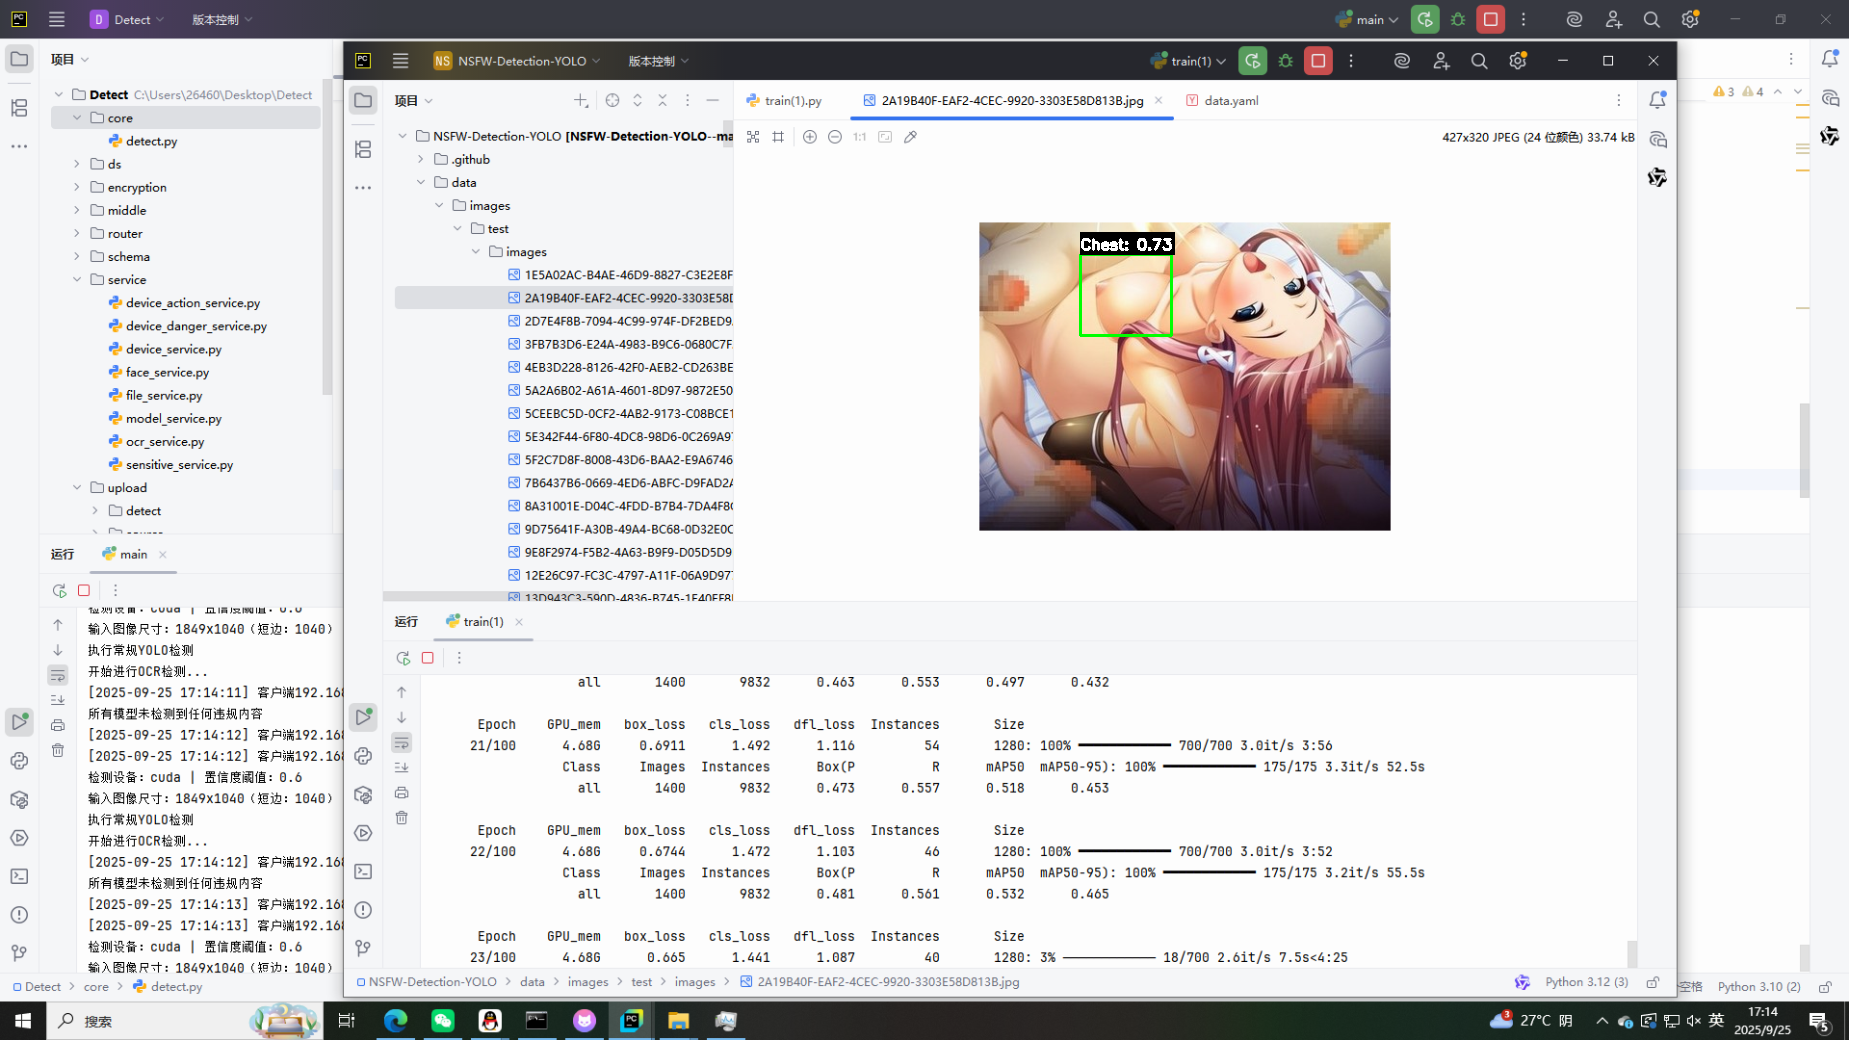Expand the .github folder
The image size is (1849, 1040).
pyautogui.click(x=421, y=159)
